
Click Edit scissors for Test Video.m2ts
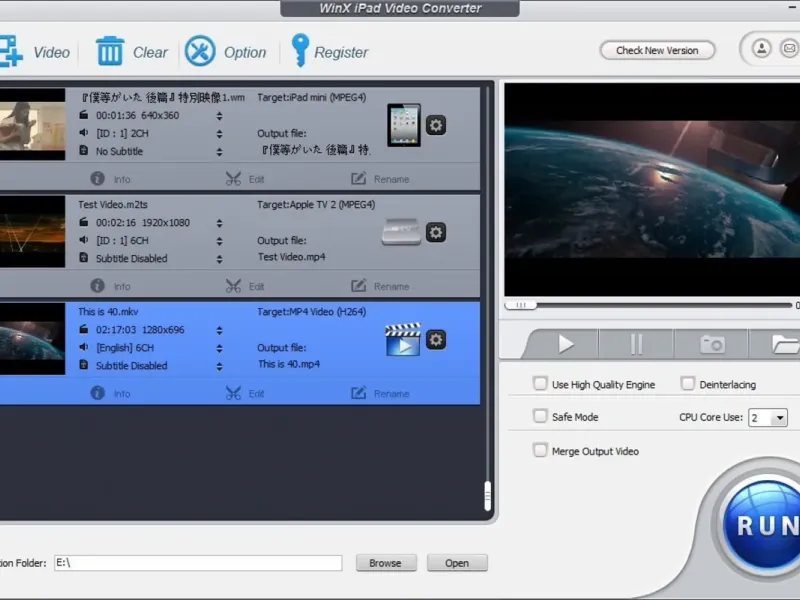233,286
